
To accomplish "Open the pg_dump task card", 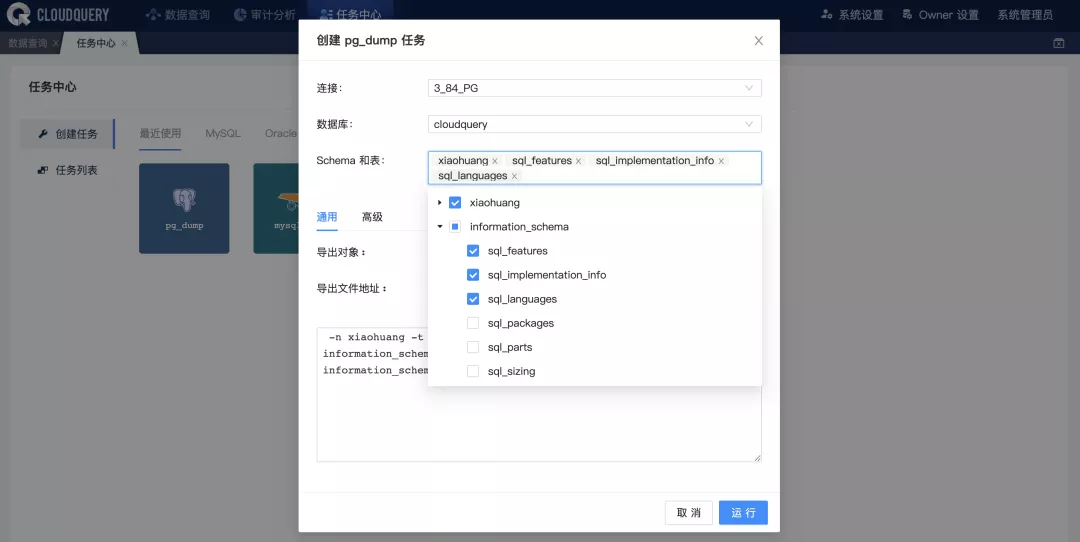I will [184, 208].
